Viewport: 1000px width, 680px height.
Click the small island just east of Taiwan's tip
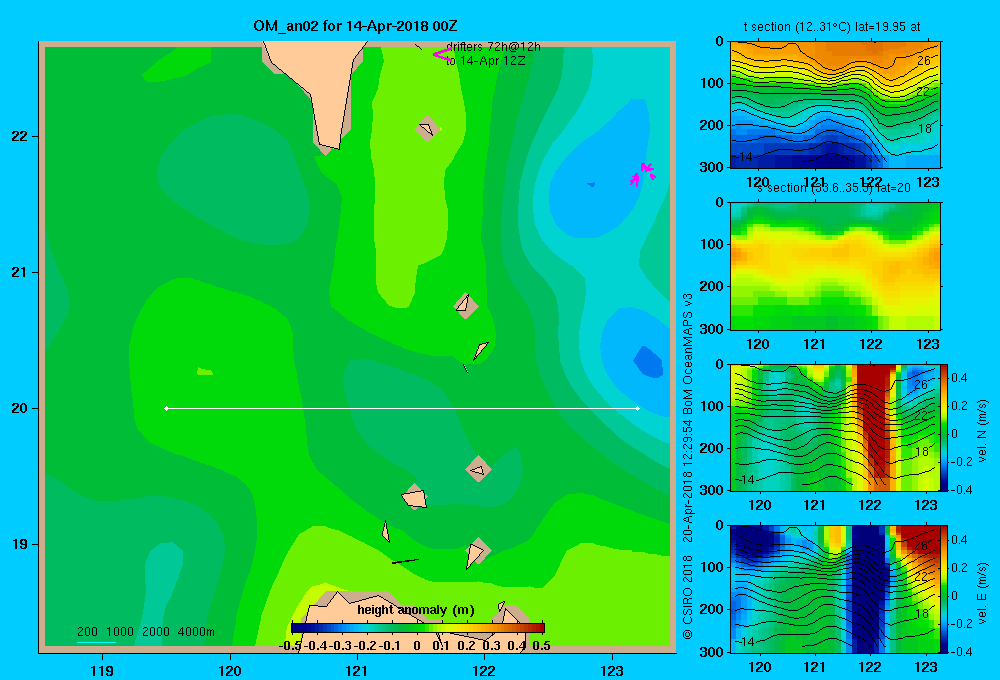(427, 129)
